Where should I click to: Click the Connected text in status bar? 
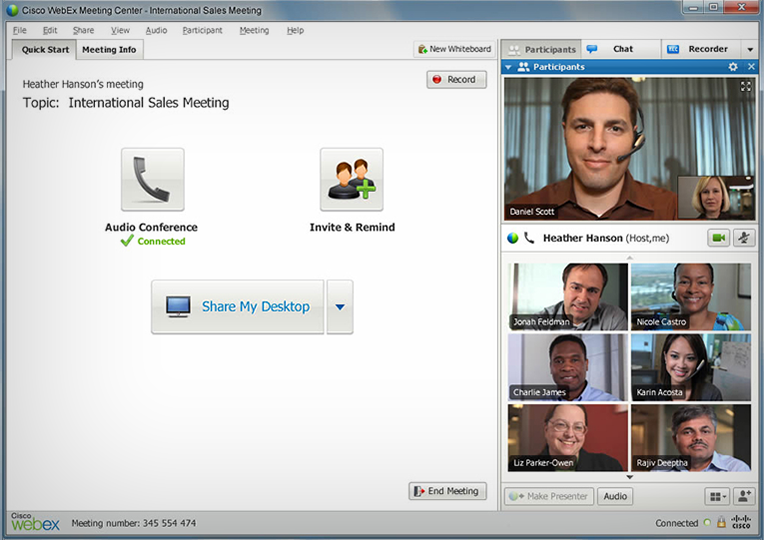676,523
